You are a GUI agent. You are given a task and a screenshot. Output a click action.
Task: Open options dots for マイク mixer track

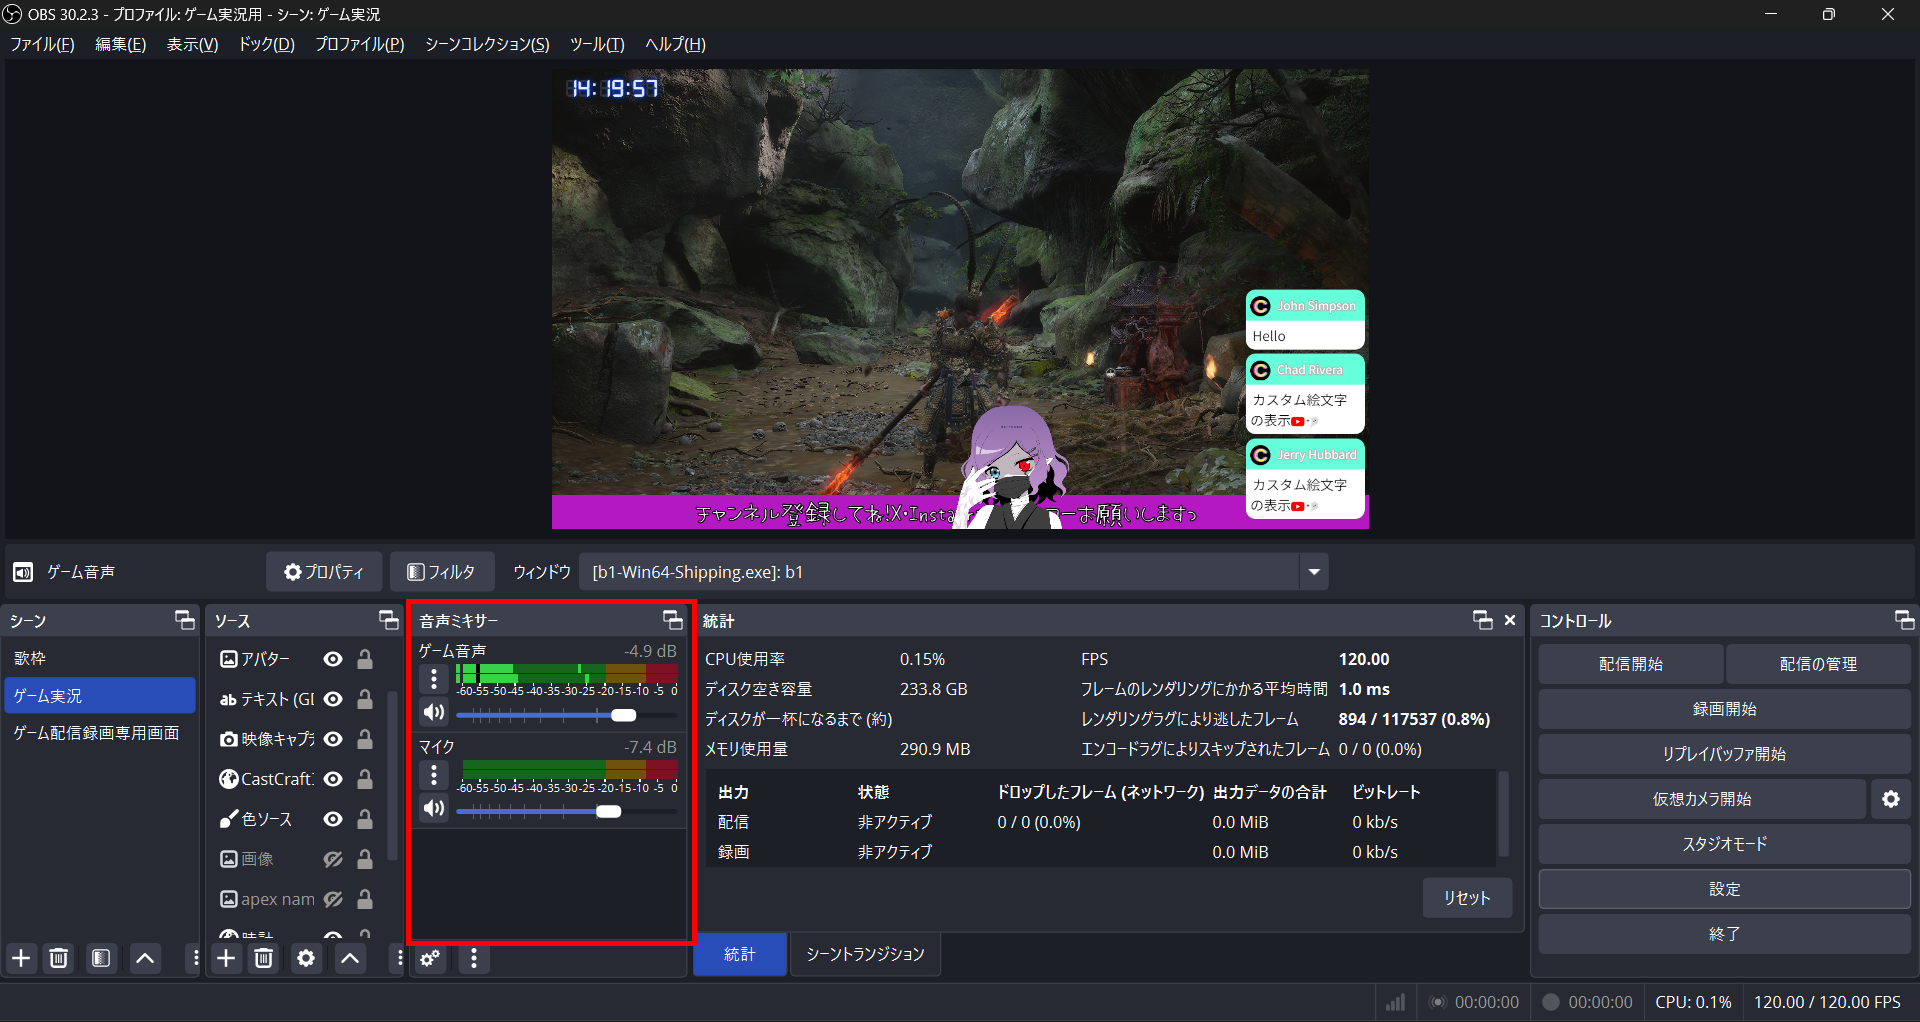(x=434, y=775)
